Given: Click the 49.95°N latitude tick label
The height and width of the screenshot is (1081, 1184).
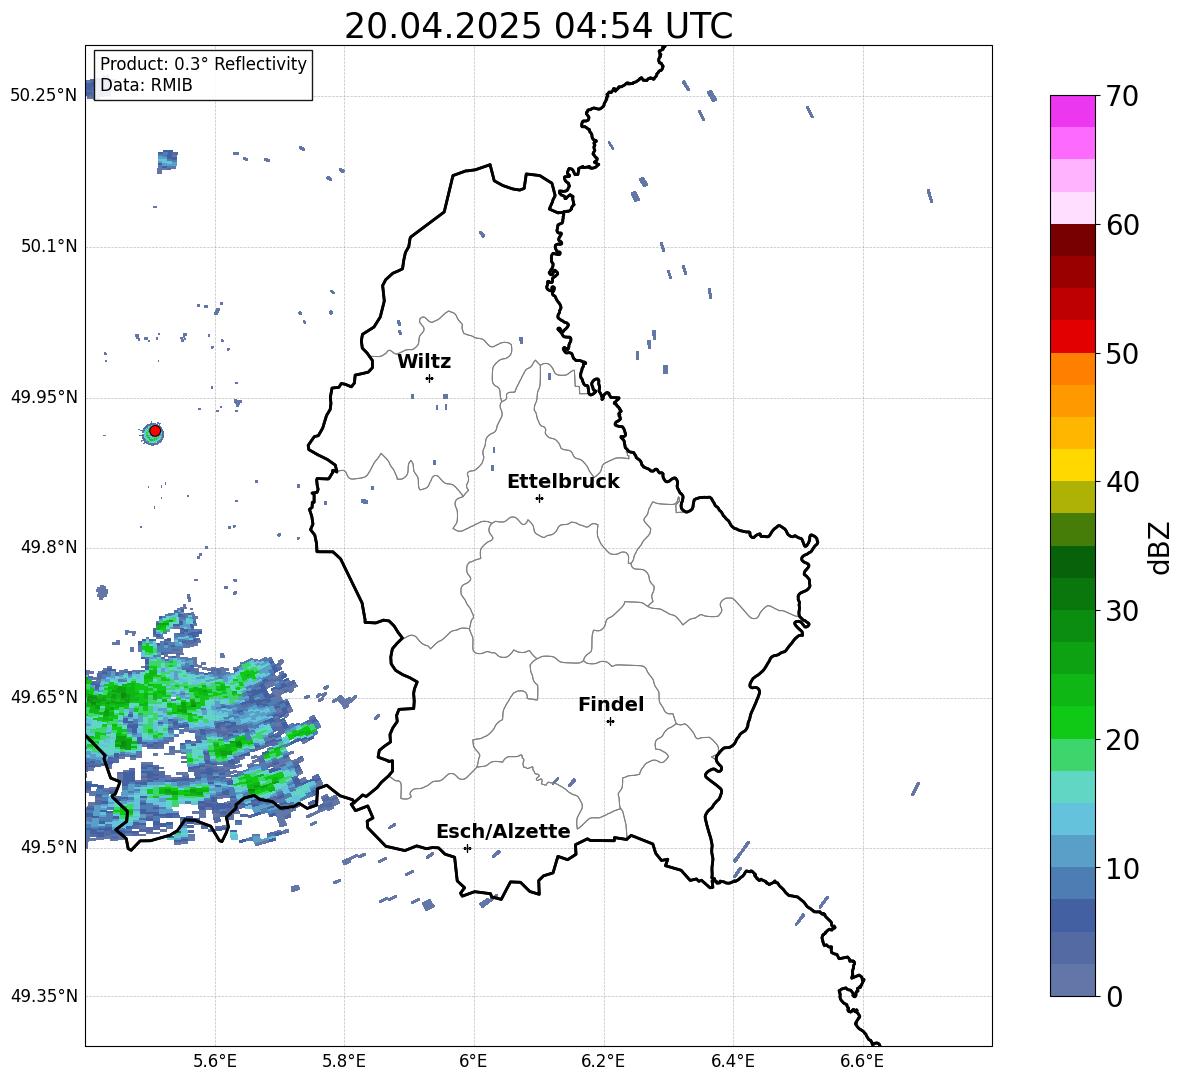Looking at the screenshot, I should coord(44,398).
